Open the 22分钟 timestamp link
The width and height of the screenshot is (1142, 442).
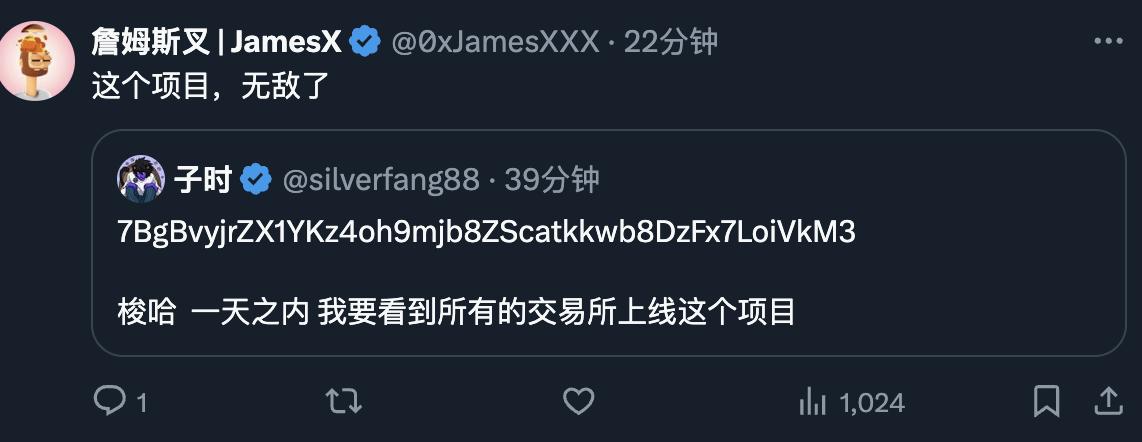coord(671,42)
